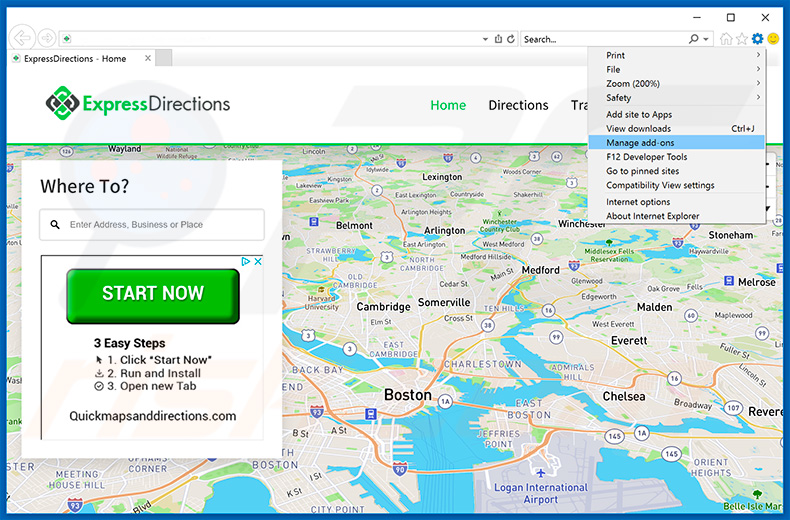
Task: Click the Chelsea label on map
Action: click(624, 396)
